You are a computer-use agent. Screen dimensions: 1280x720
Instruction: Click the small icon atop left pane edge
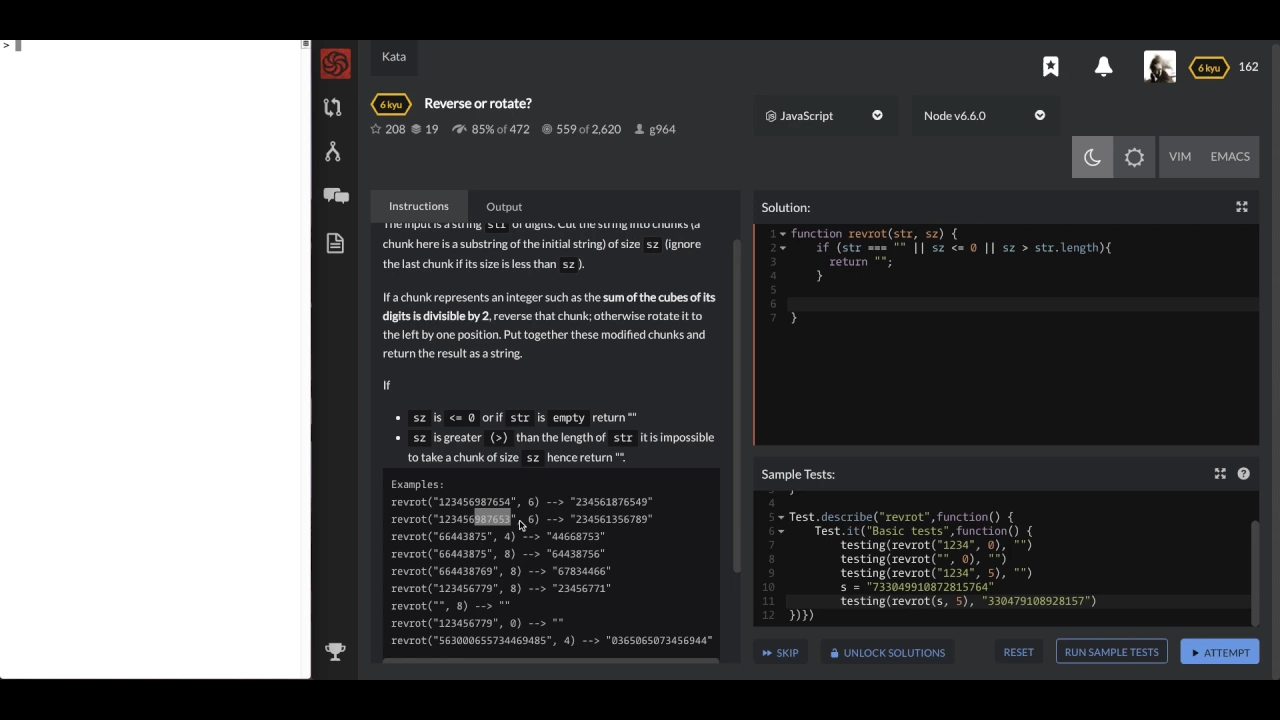[305, 44]
